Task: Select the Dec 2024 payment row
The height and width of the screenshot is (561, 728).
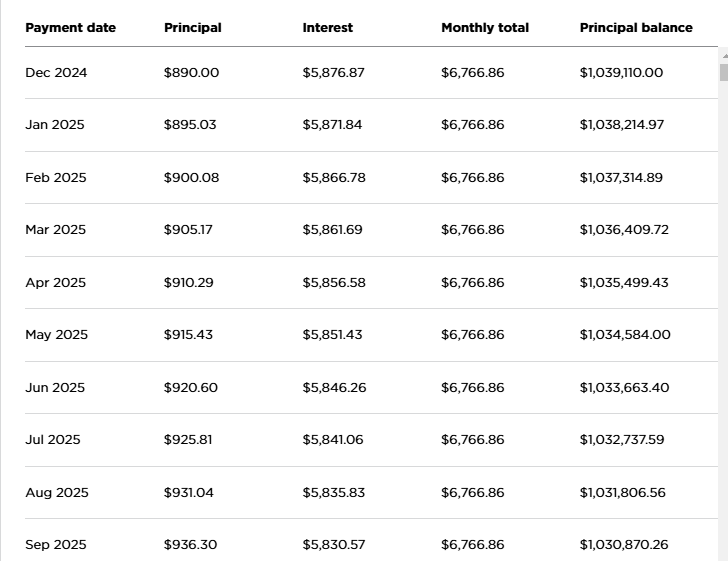Action: click(x=371, y=72)
